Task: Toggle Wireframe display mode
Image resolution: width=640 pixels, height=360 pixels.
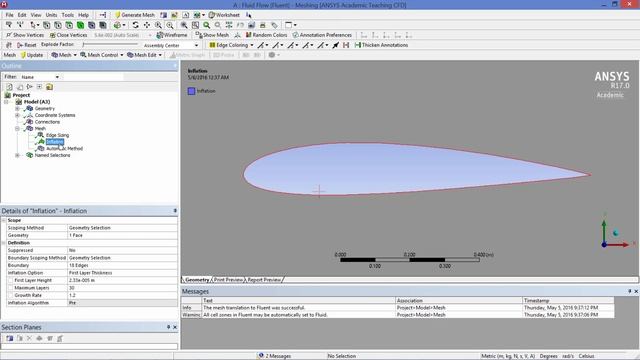Action: pos(172,35)
